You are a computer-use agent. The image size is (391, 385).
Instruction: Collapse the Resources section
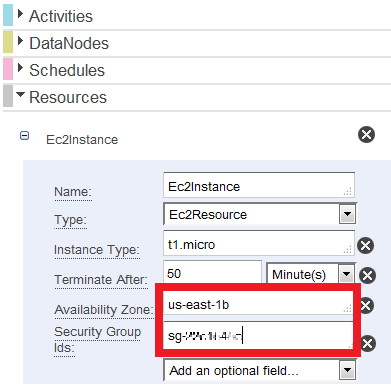(x=20, y=95)
